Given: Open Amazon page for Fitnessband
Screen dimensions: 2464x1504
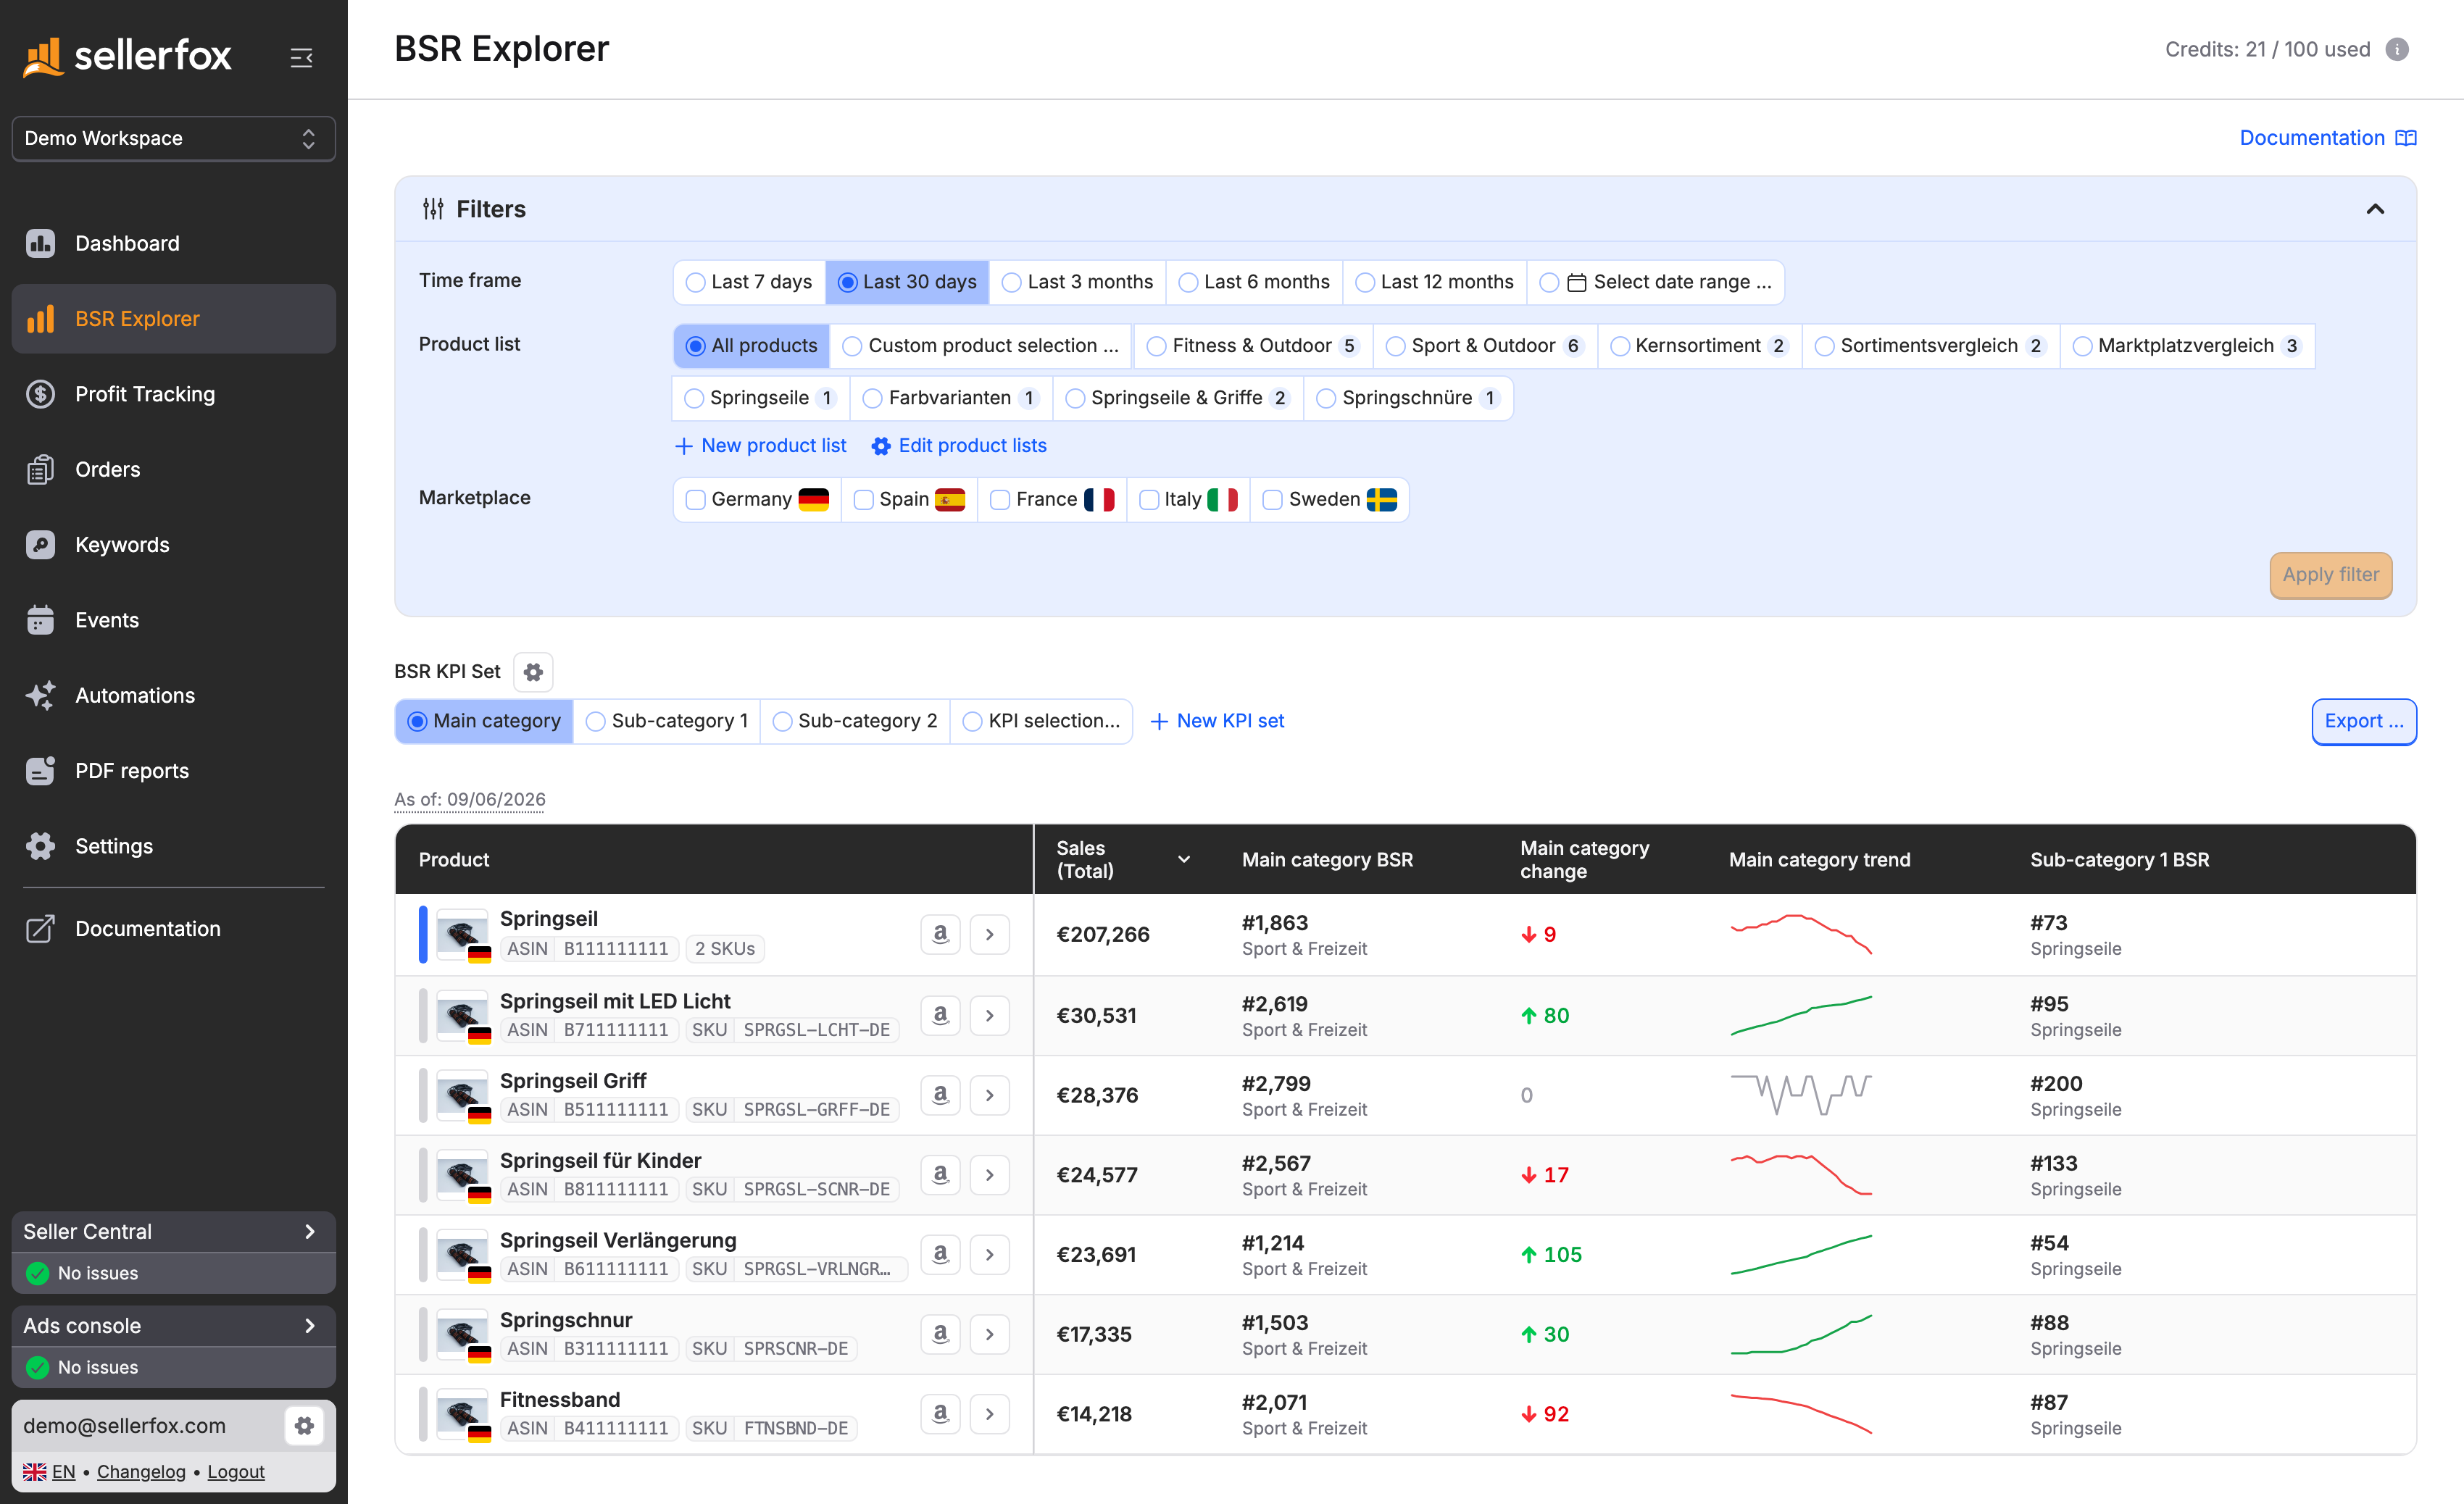Looking at the screenshot, I should pos(940,1413).
